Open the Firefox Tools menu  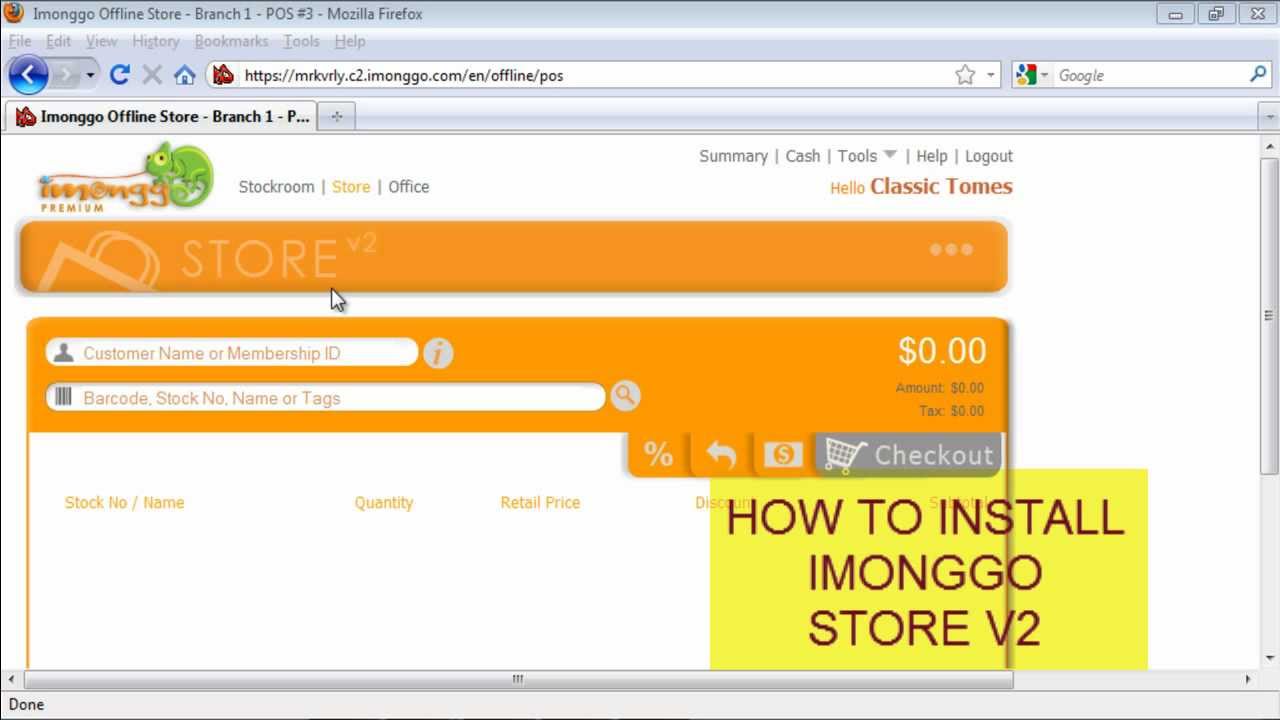(x=301, y=41)
